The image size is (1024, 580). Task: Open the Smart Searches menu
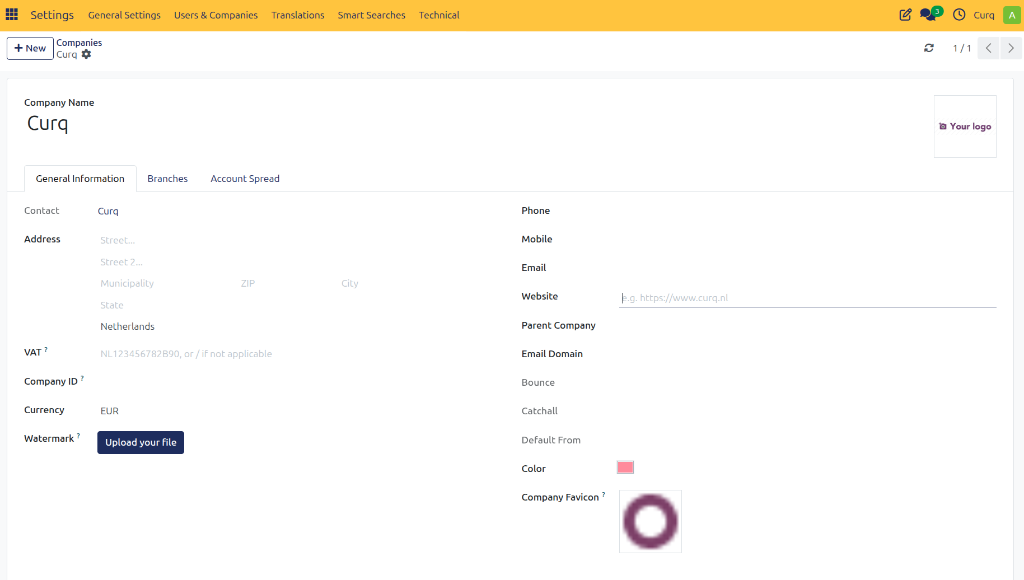[x=372, y=15]
